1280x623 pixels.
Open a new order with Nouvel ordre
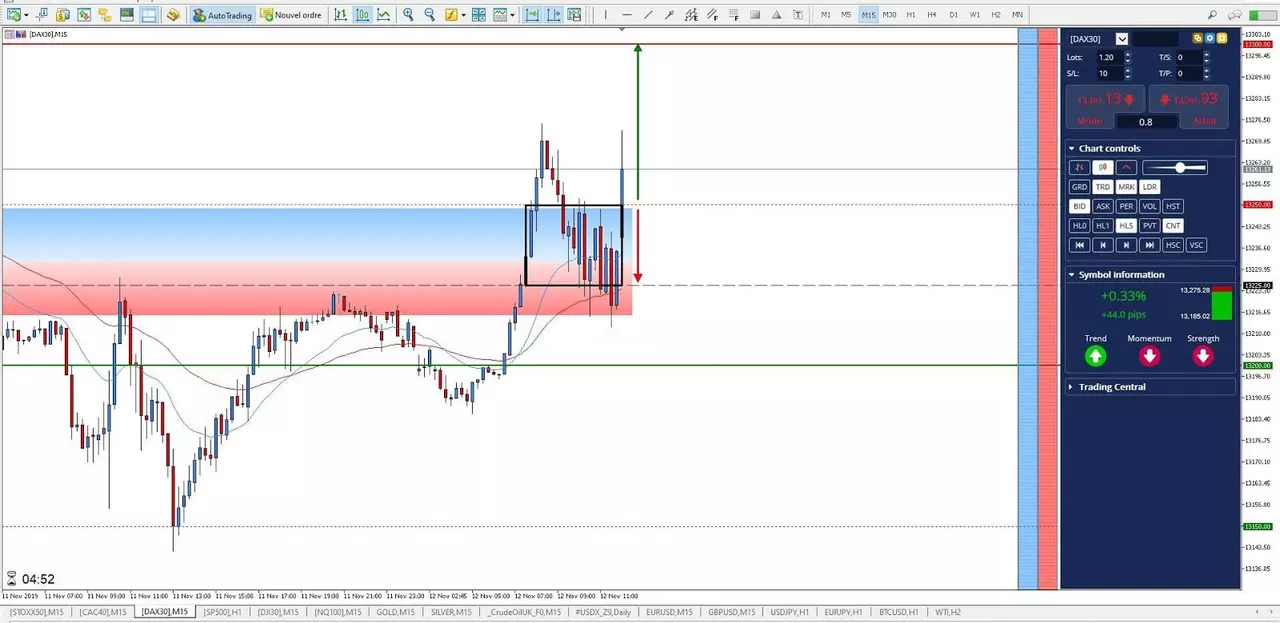(291, 15)
